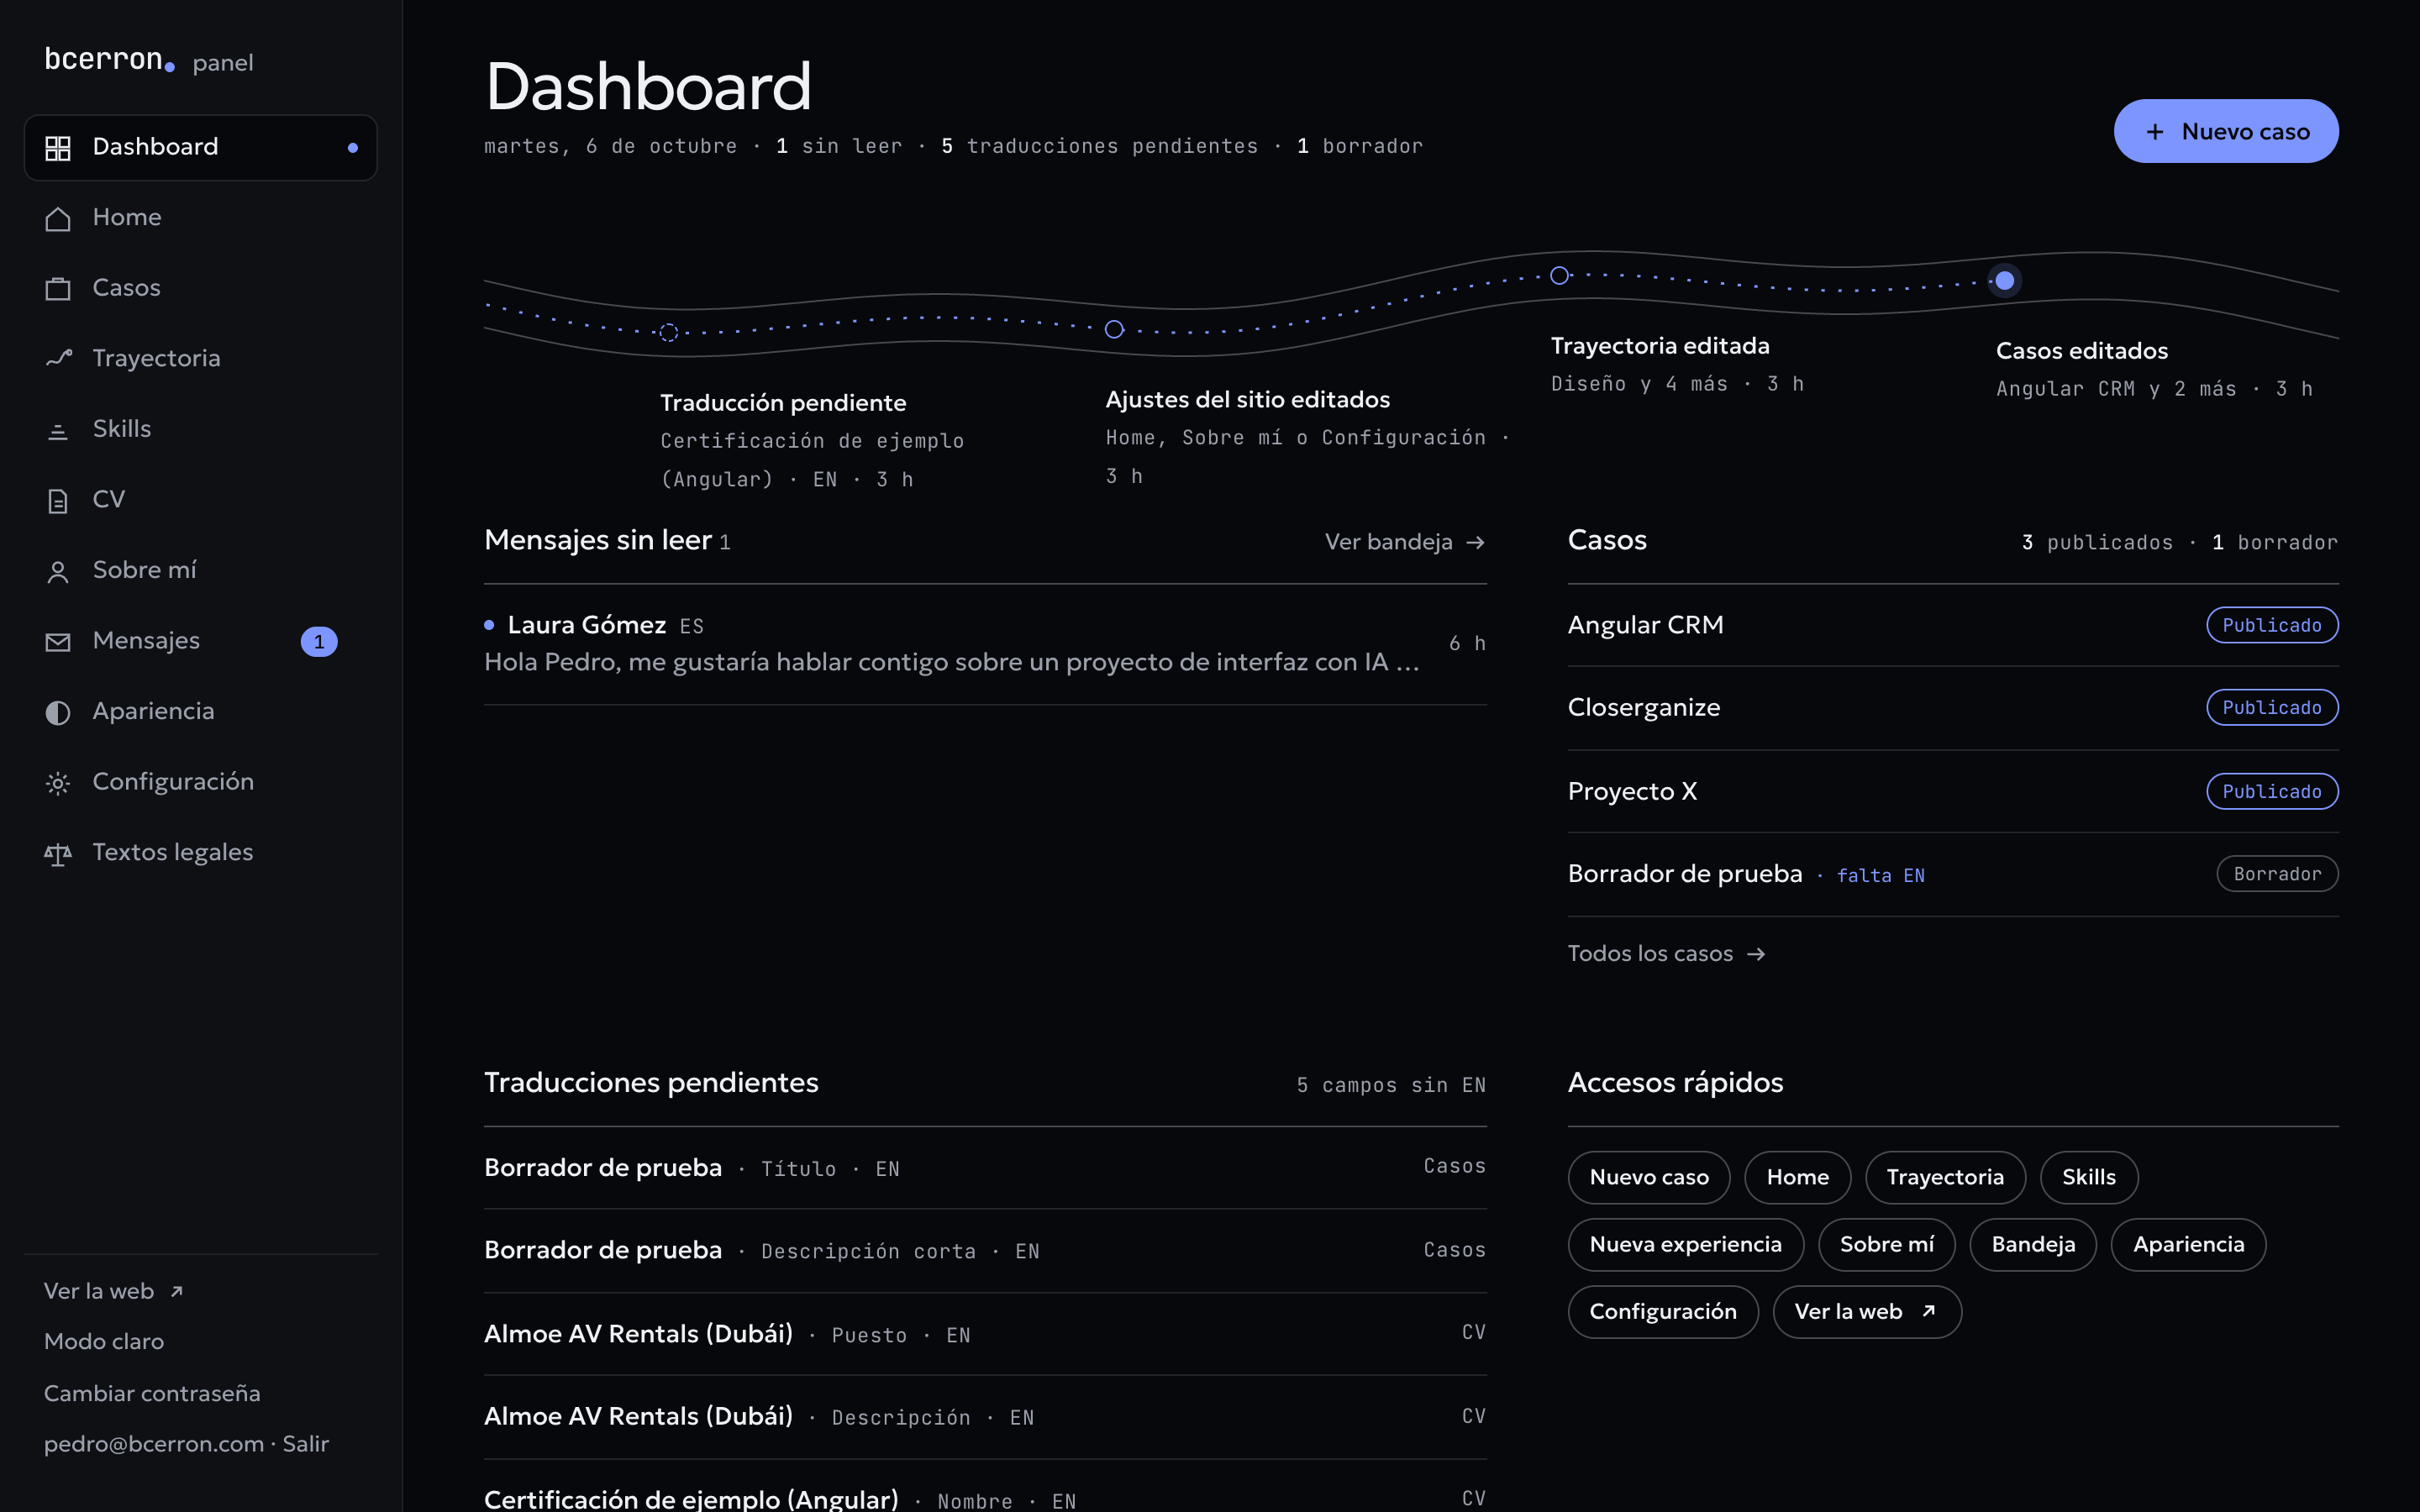Click the Borrador badge on Borrador de prueba
The image size is (2420, 1512).
[2277, 874]
